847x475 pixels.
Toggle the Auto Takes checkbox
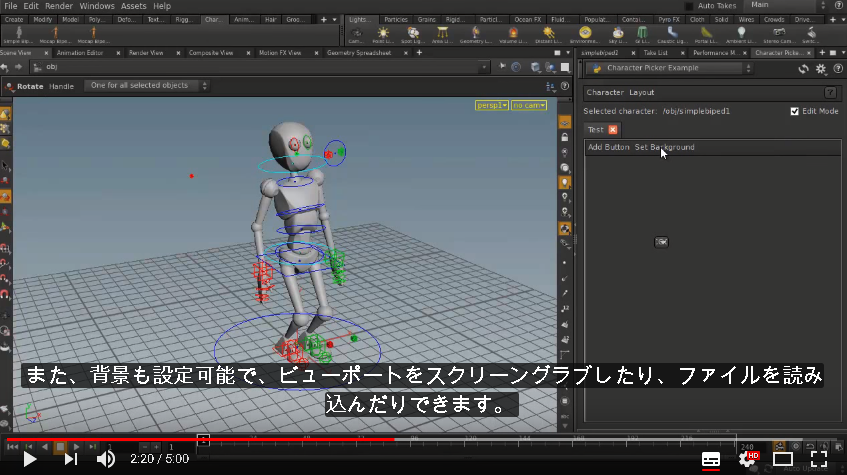689,6
